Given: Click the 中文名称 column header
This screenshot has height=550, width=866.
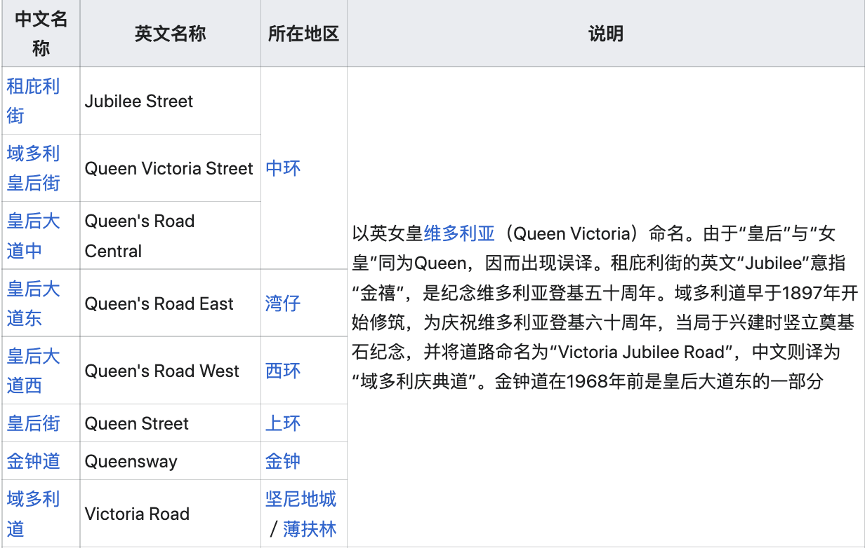Looking at the screenshot, I should click(x=41, y=33).
